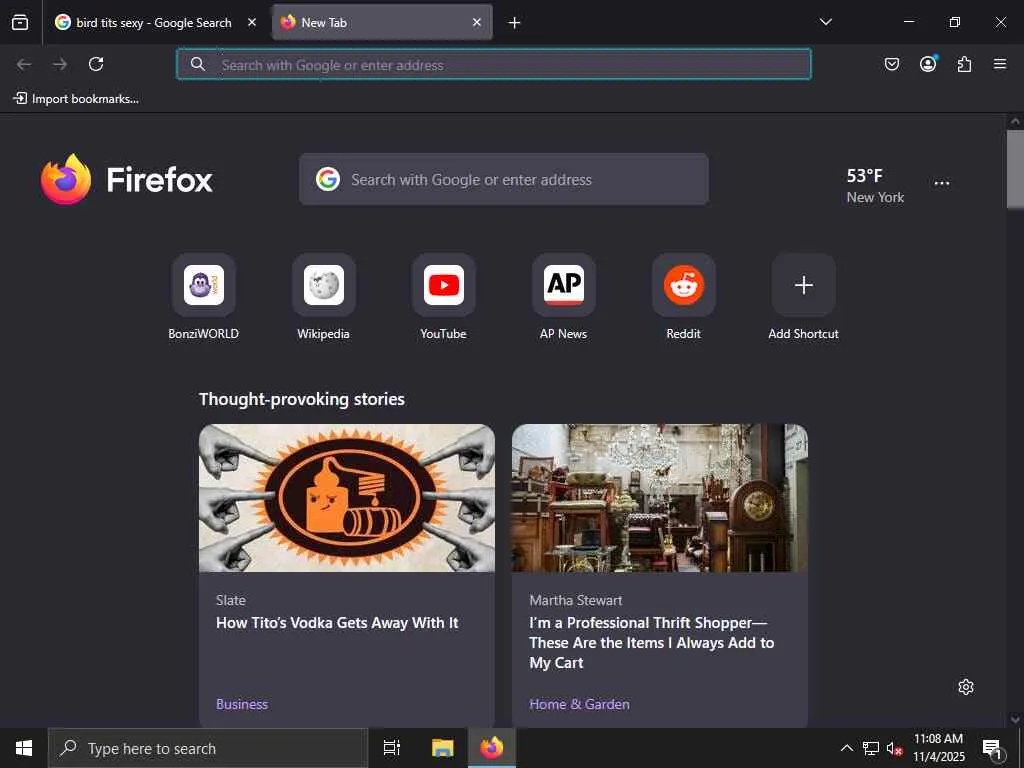This screenshot has height=768, width=1024.
Task: Open new tab personalize gear icon
Action: click(966, 687)
